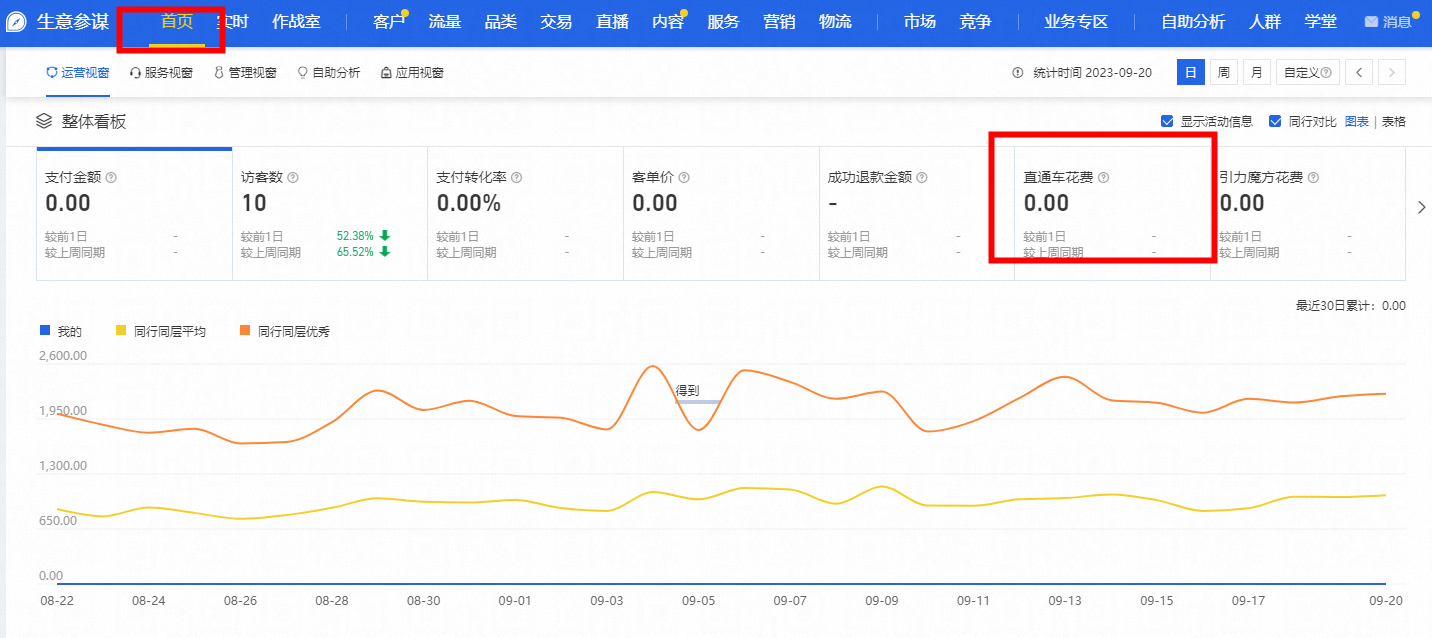
Task: Open the 人群 navigation item
Action: click(x=1266, y=21)
